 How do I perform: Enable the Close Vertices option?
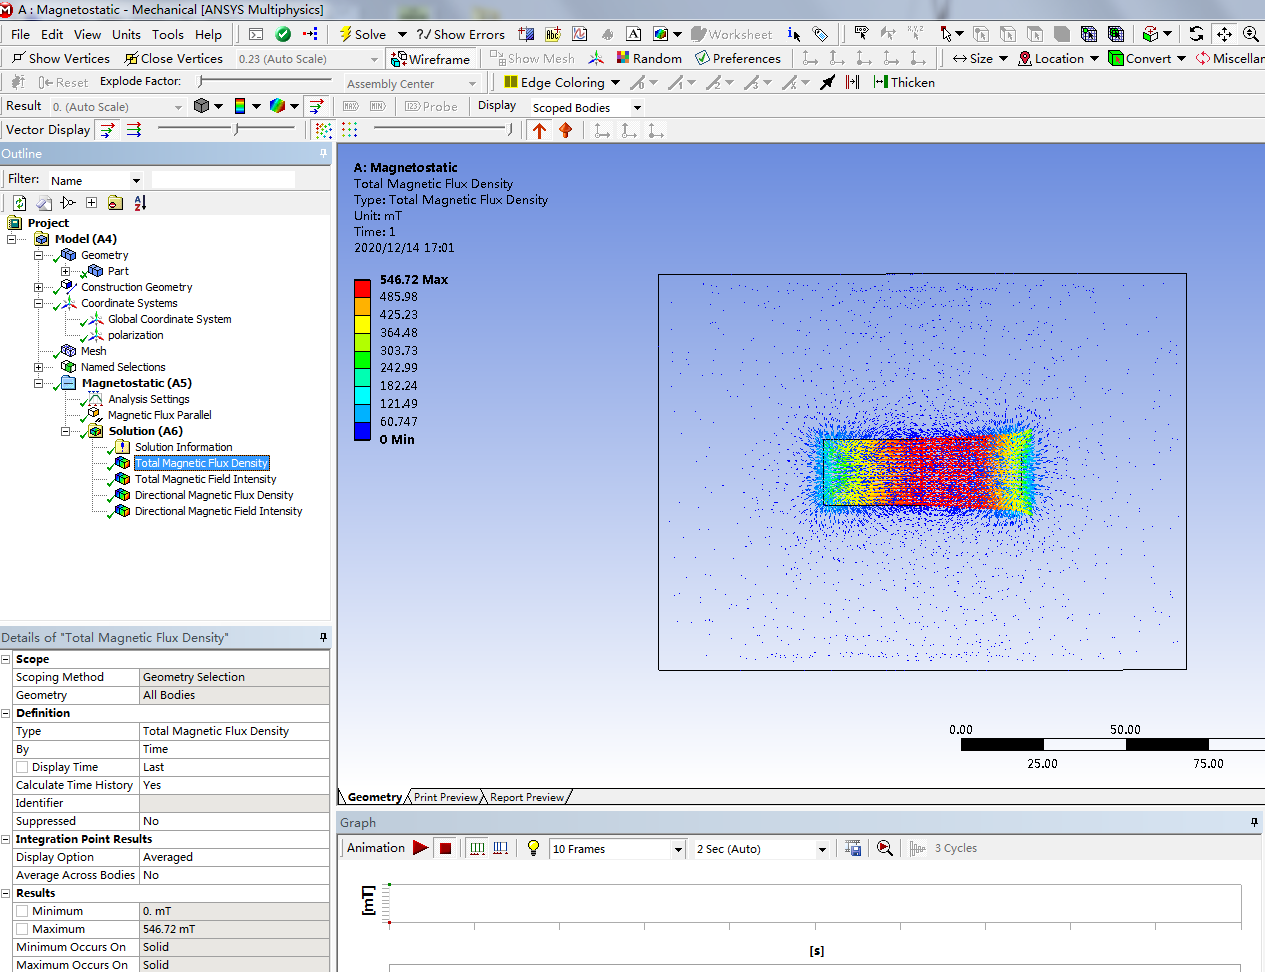coord(173,58)
